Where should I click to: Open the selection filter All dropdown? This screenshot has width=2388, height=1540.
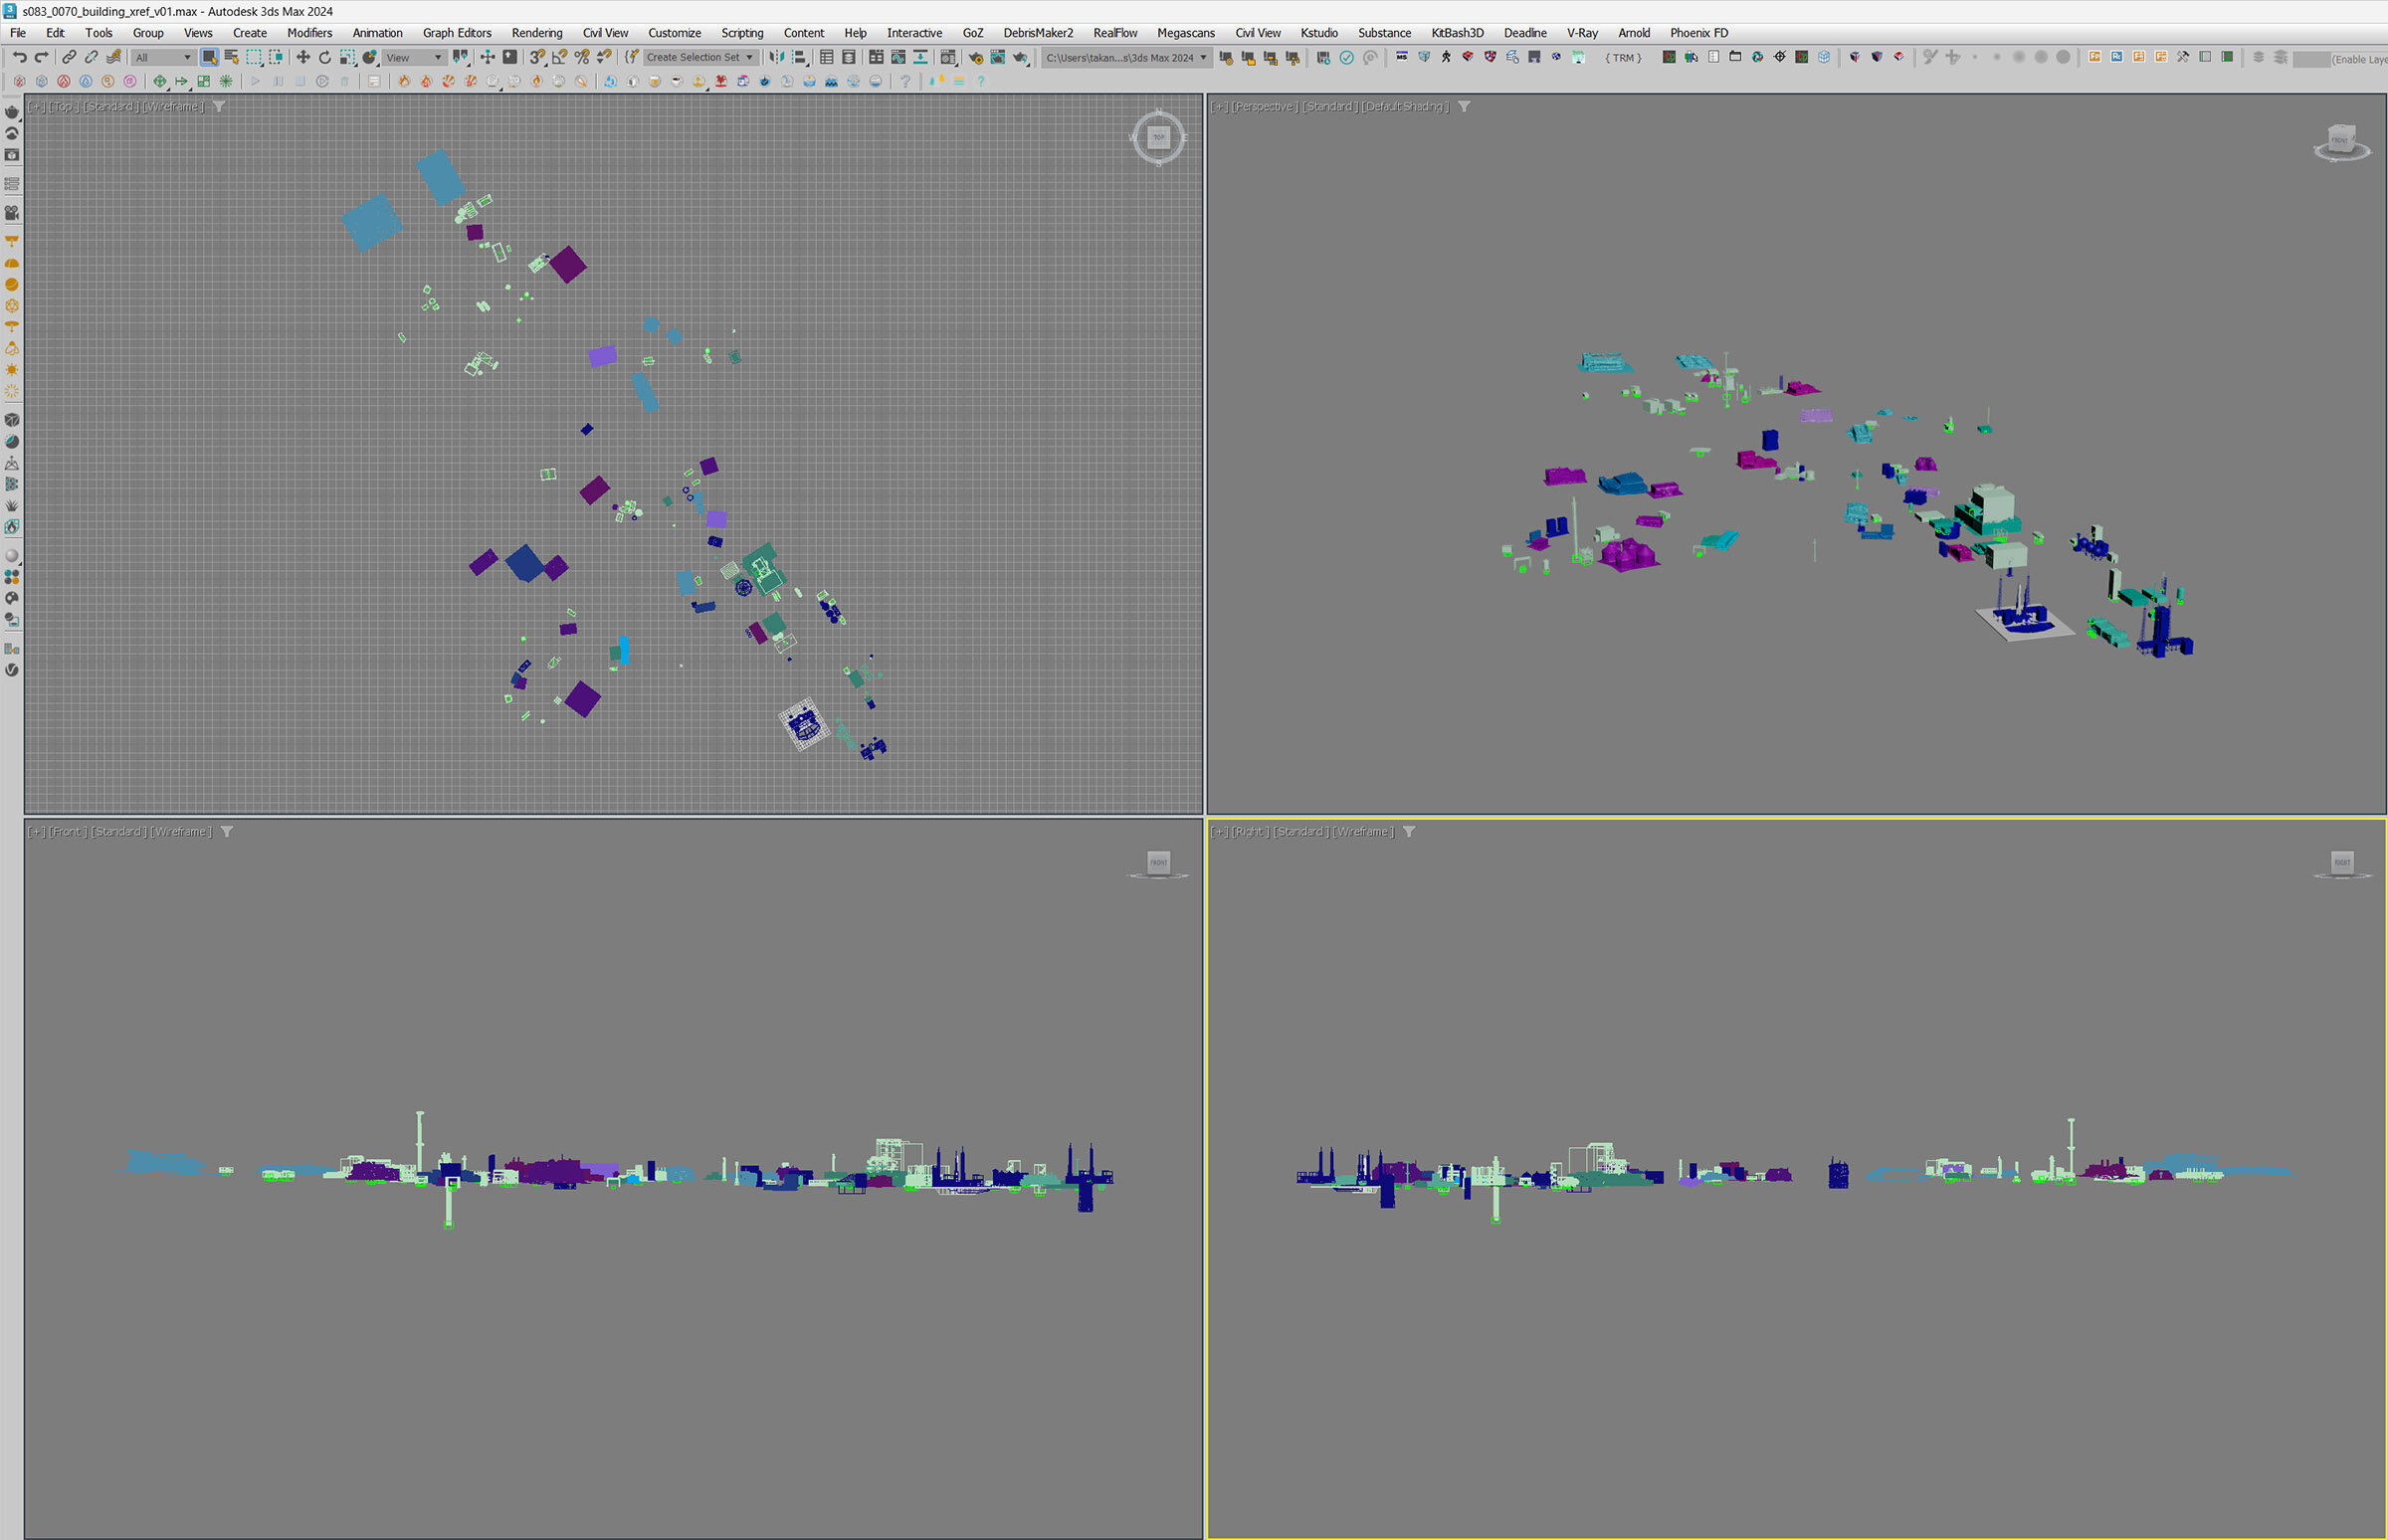click(x=163, y=57)
